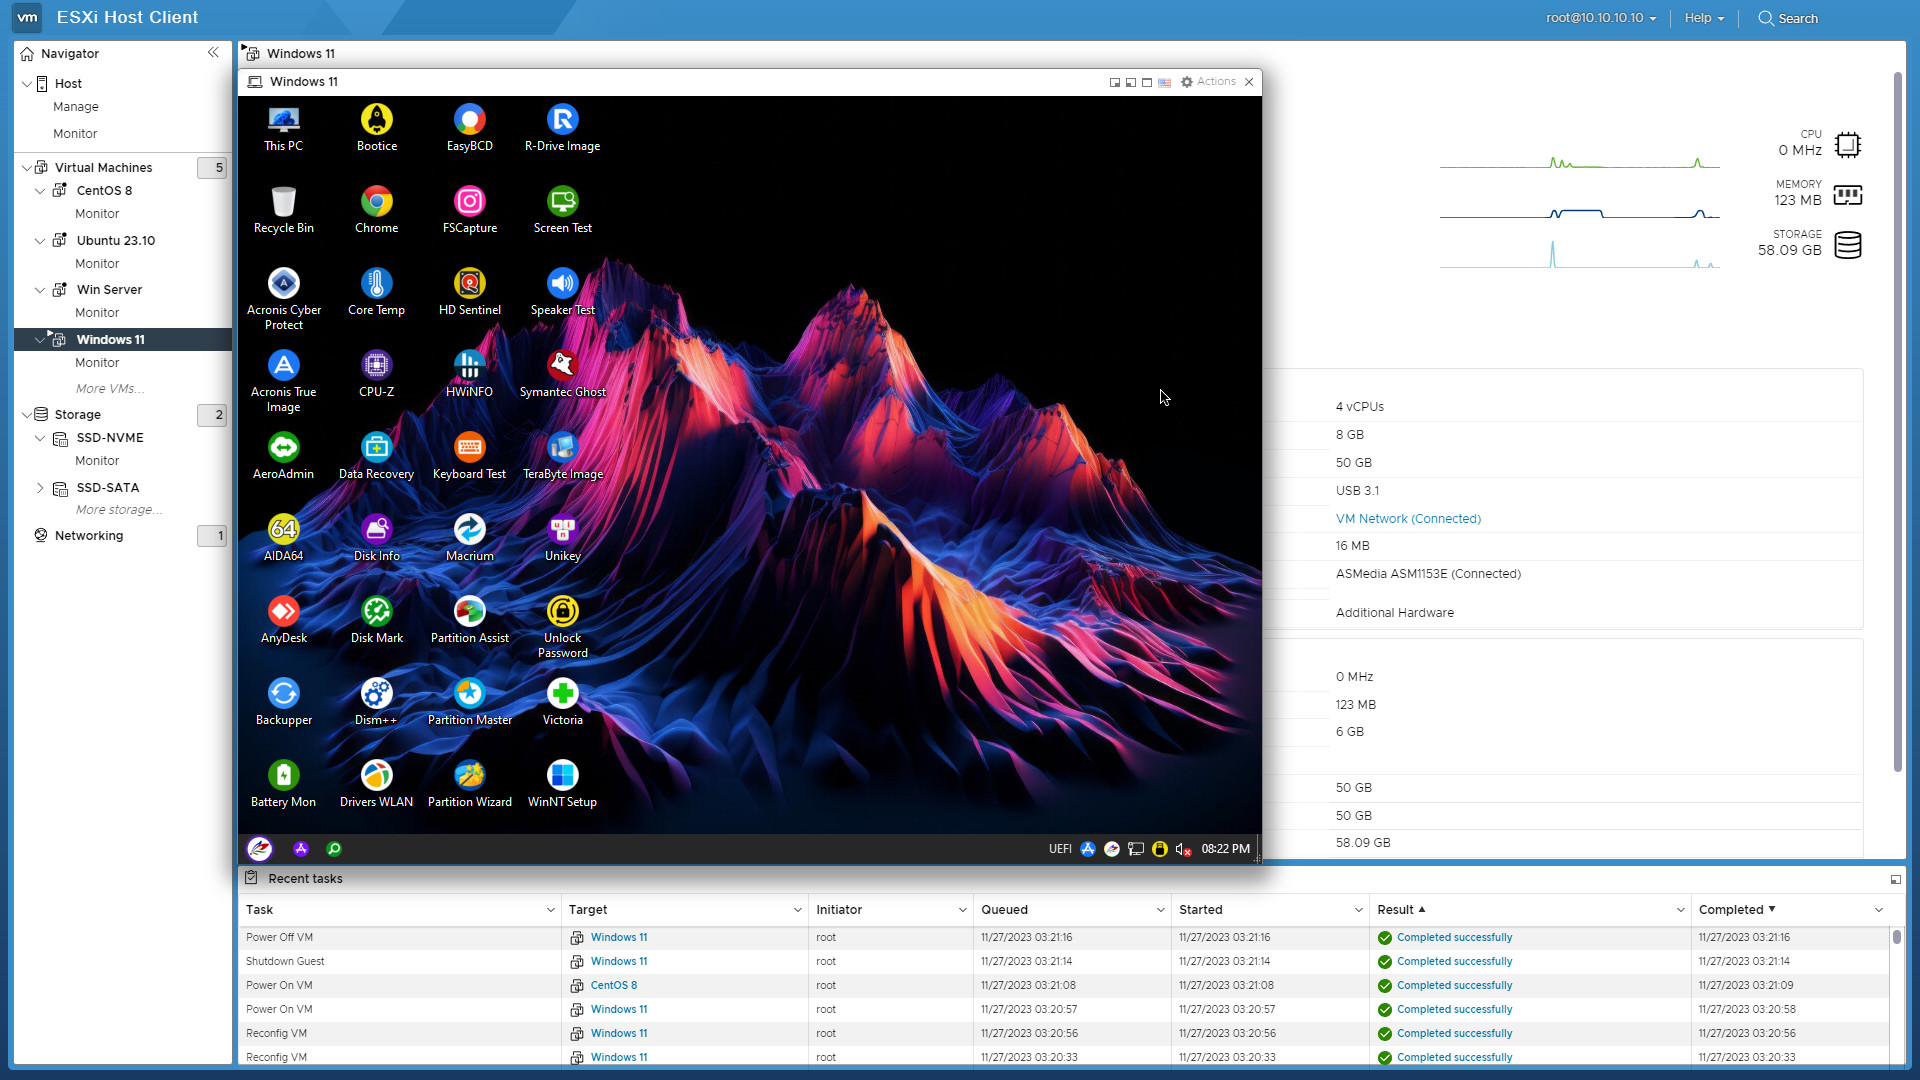
Task: Click the Symantec Ghost desktop icon
Action: coord(562,367)
